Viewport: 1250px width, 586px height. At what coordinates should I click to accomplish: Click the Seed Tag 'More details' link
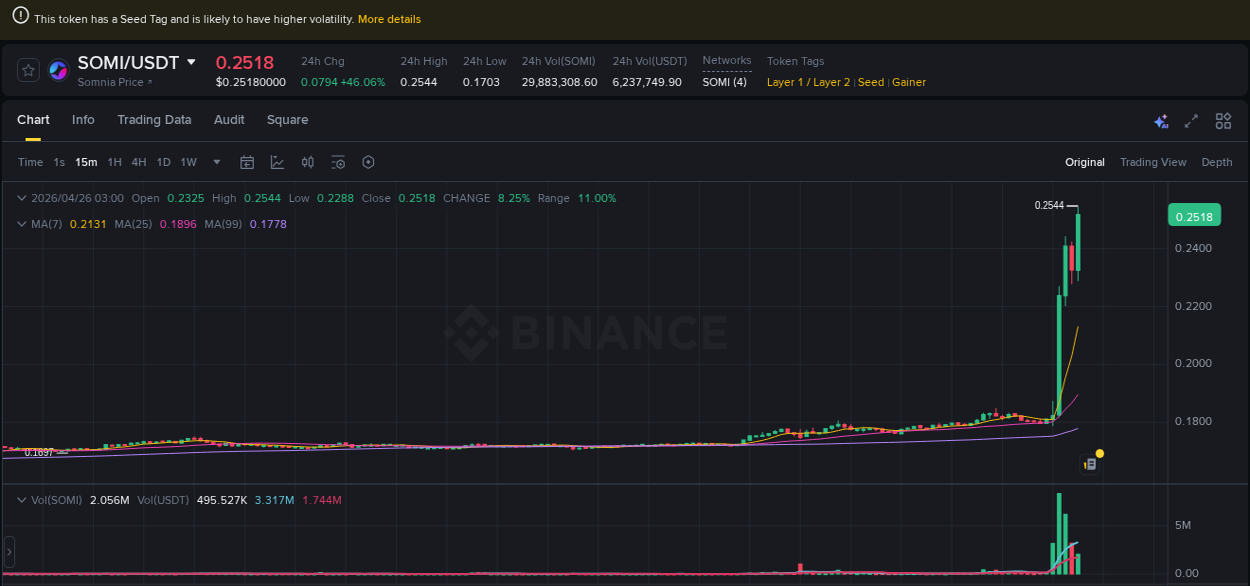tap(389, 19)
